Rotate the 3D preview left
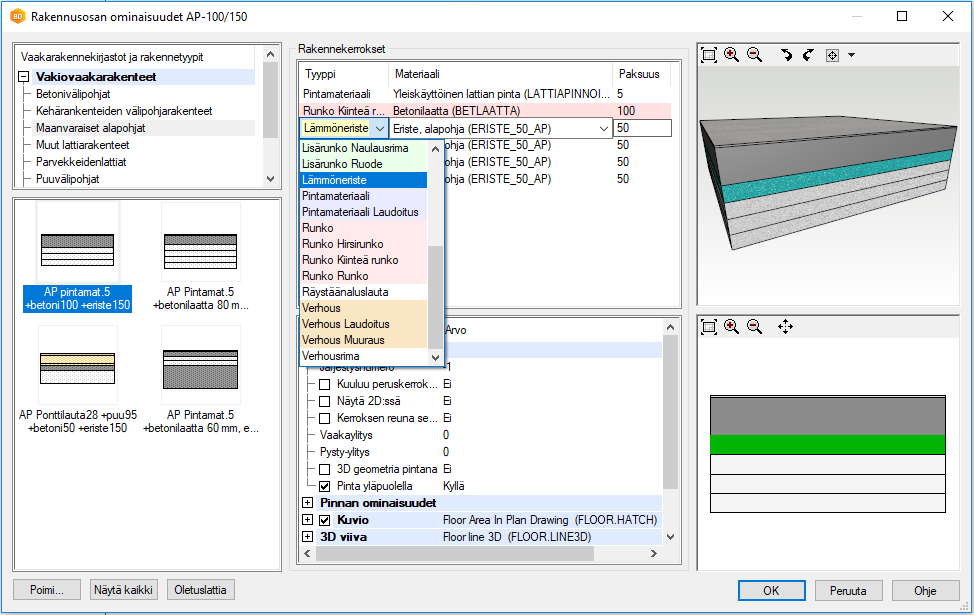 787,55
